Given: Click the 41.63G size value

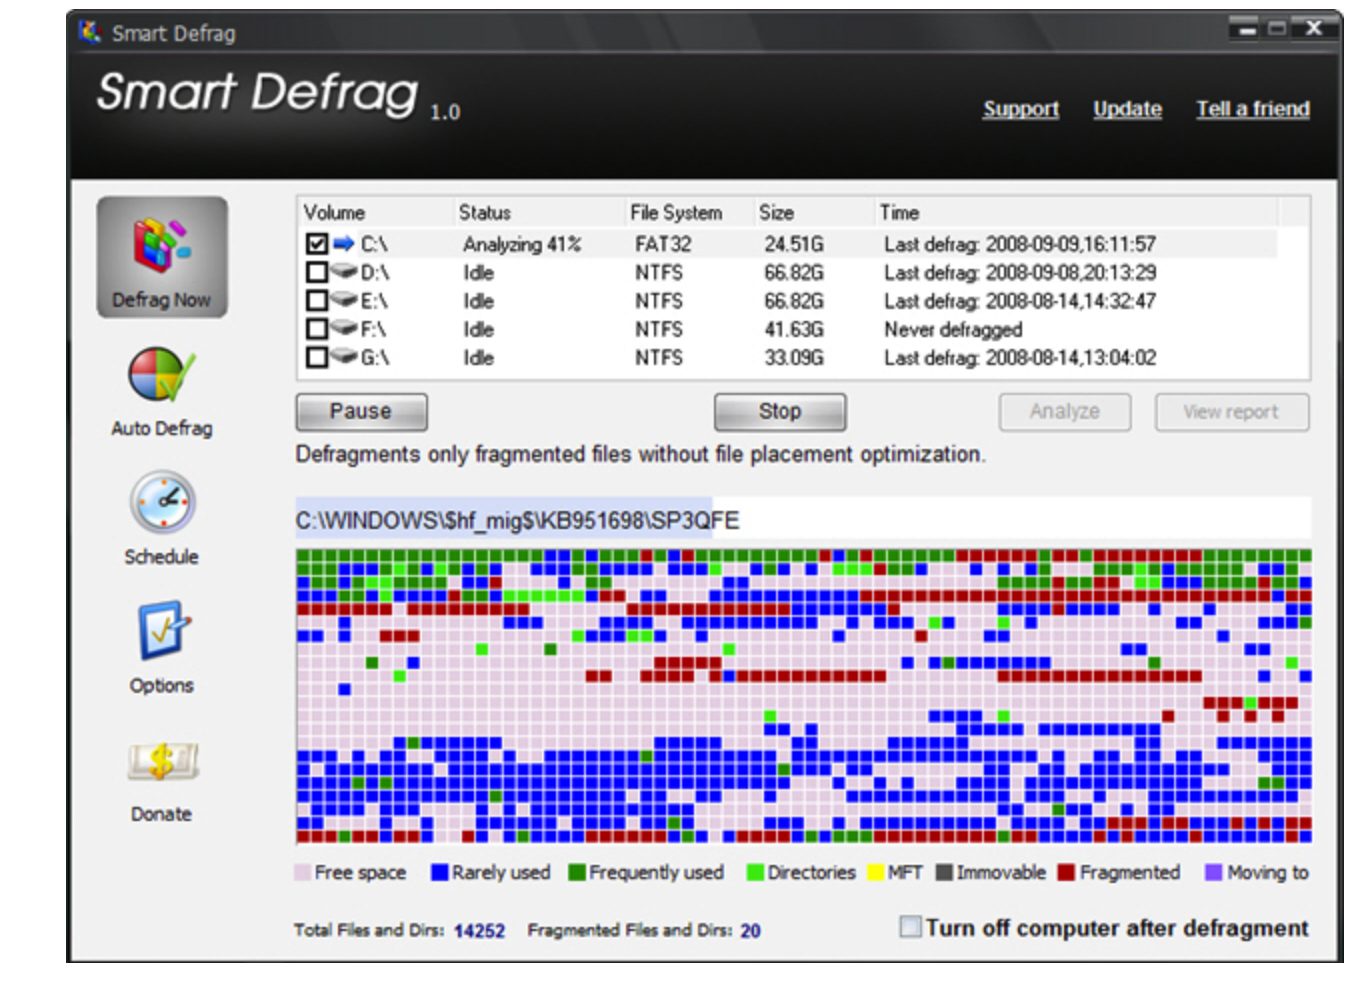Looking at the screenshot, I should point(794,329).
